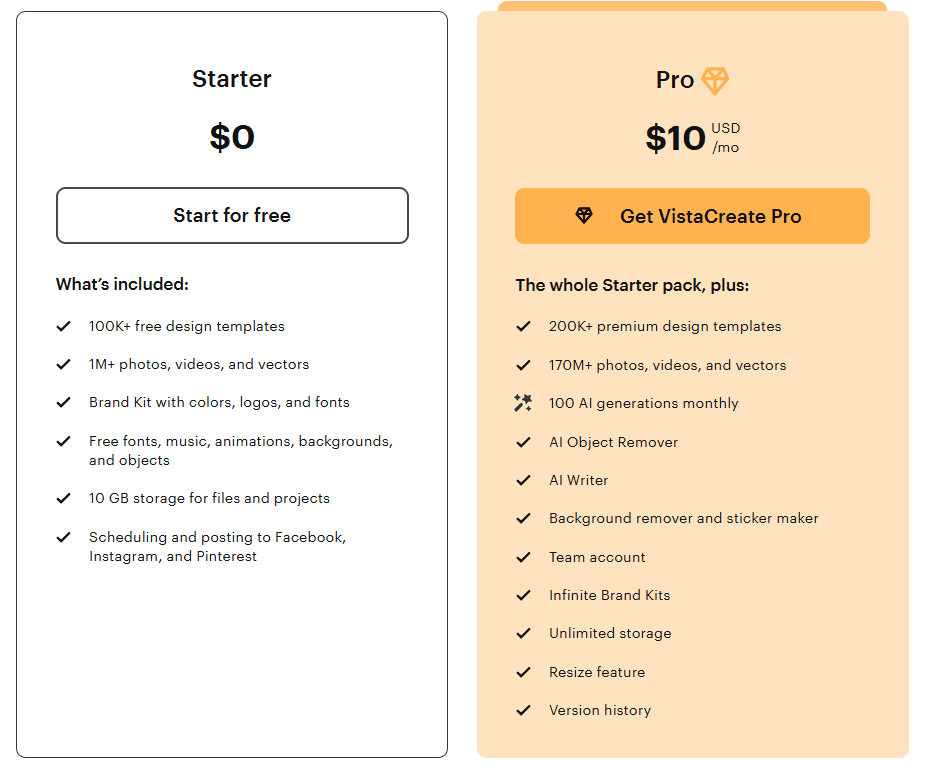The image size is (929, 771).
Task: Click the Resize feature text
Action: coord(596,672)
